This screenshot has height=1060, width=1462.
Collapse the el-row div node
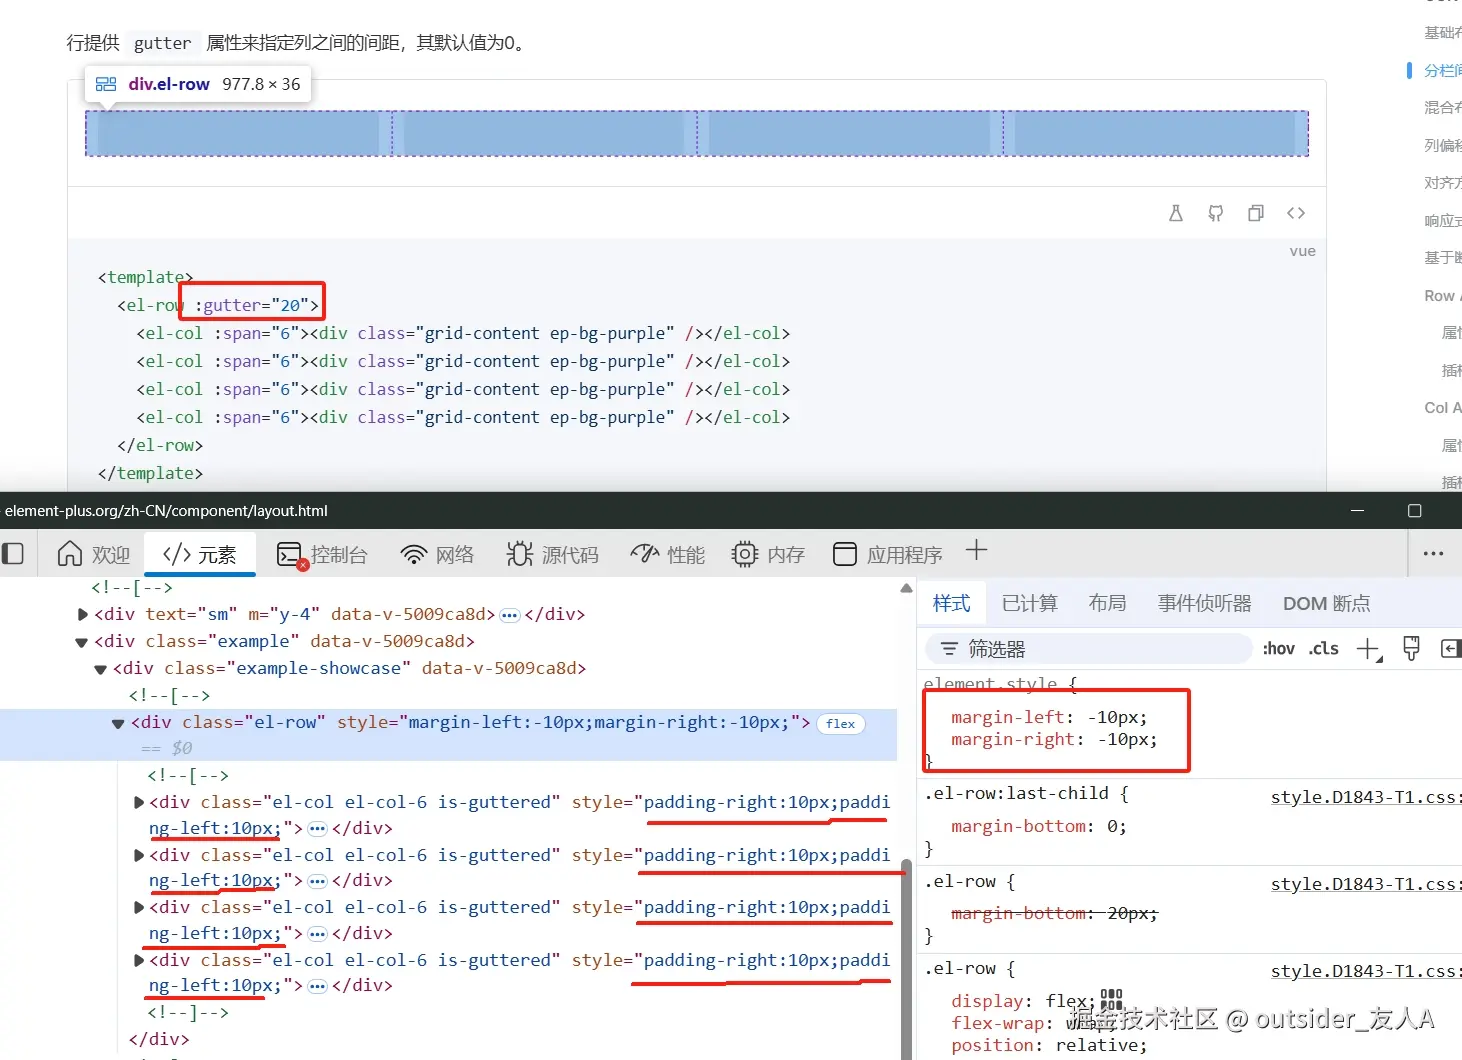tap(118, 723)
